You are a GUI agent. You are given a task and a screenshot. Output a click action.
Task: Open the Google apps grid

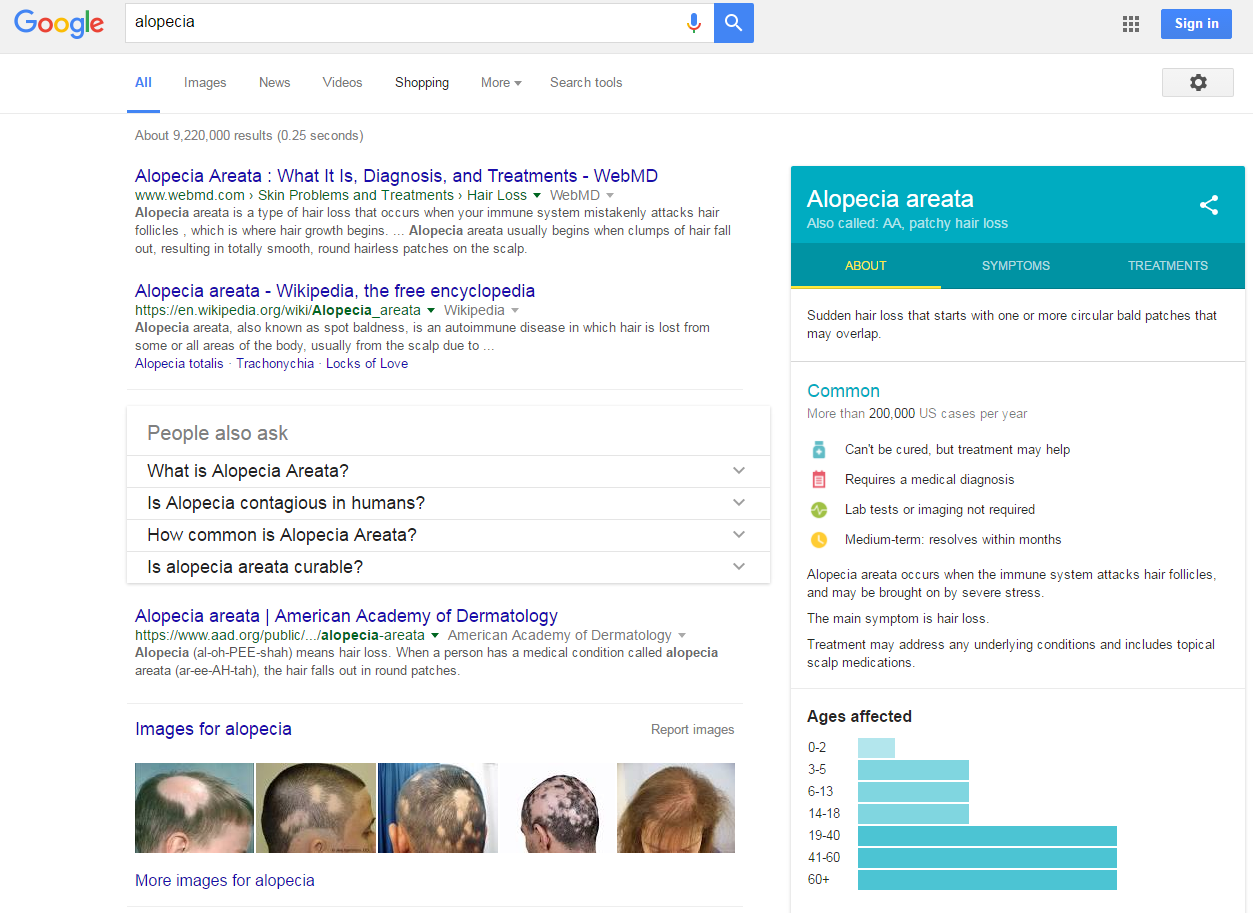coord(1131,24)
